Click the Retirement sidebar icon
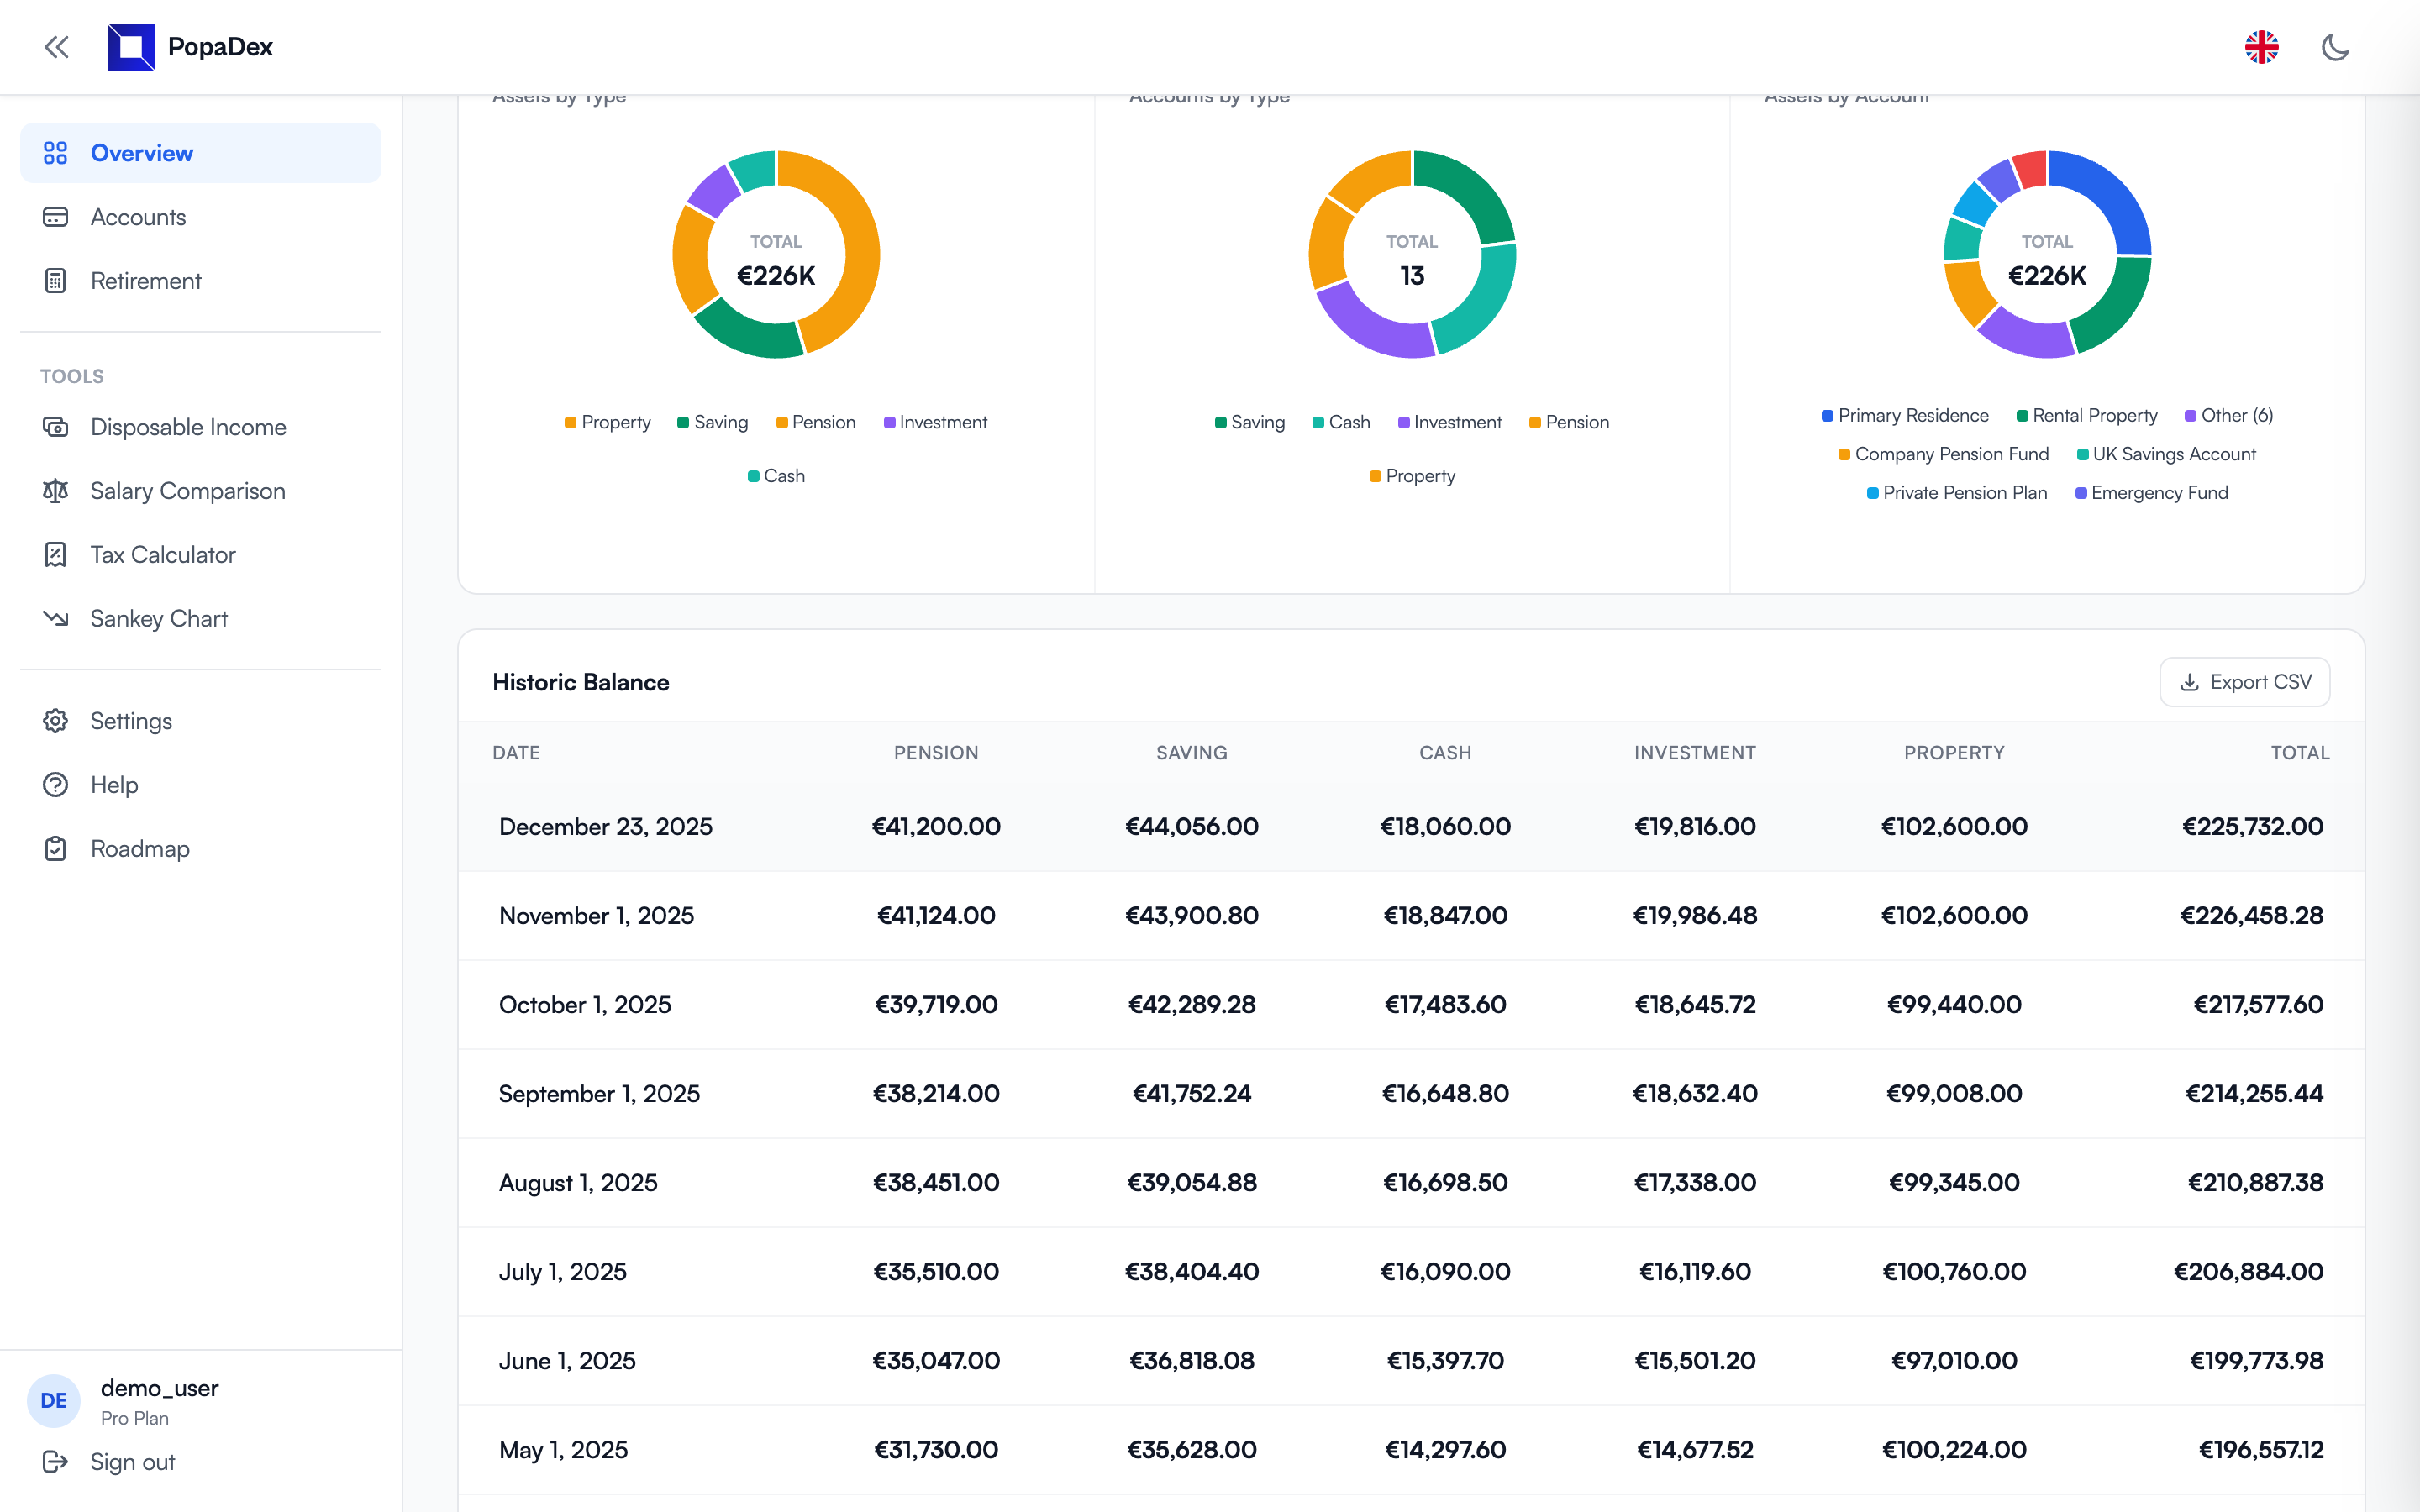Screen dimensions: 2420x1512 pos(56,281)
